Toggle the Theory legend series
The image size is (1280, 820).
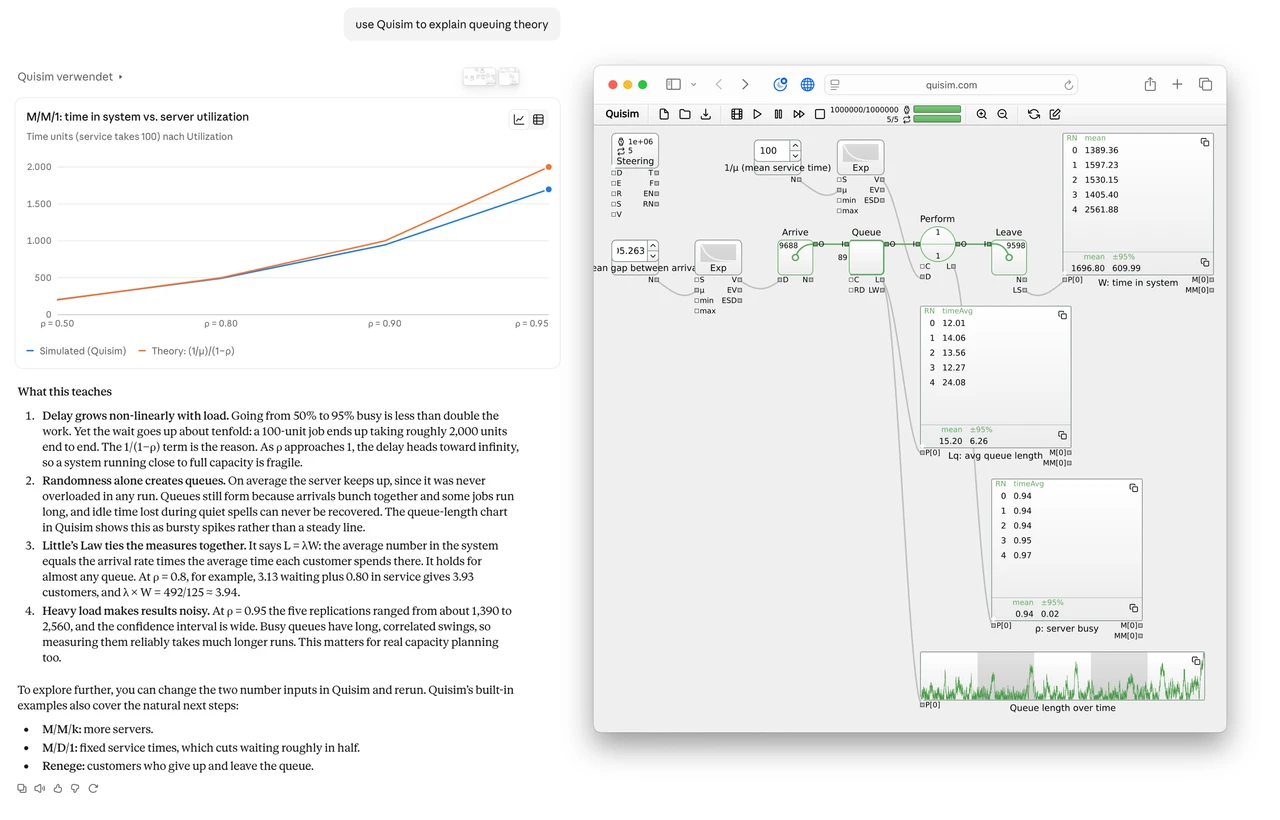(x=186, y=351)
